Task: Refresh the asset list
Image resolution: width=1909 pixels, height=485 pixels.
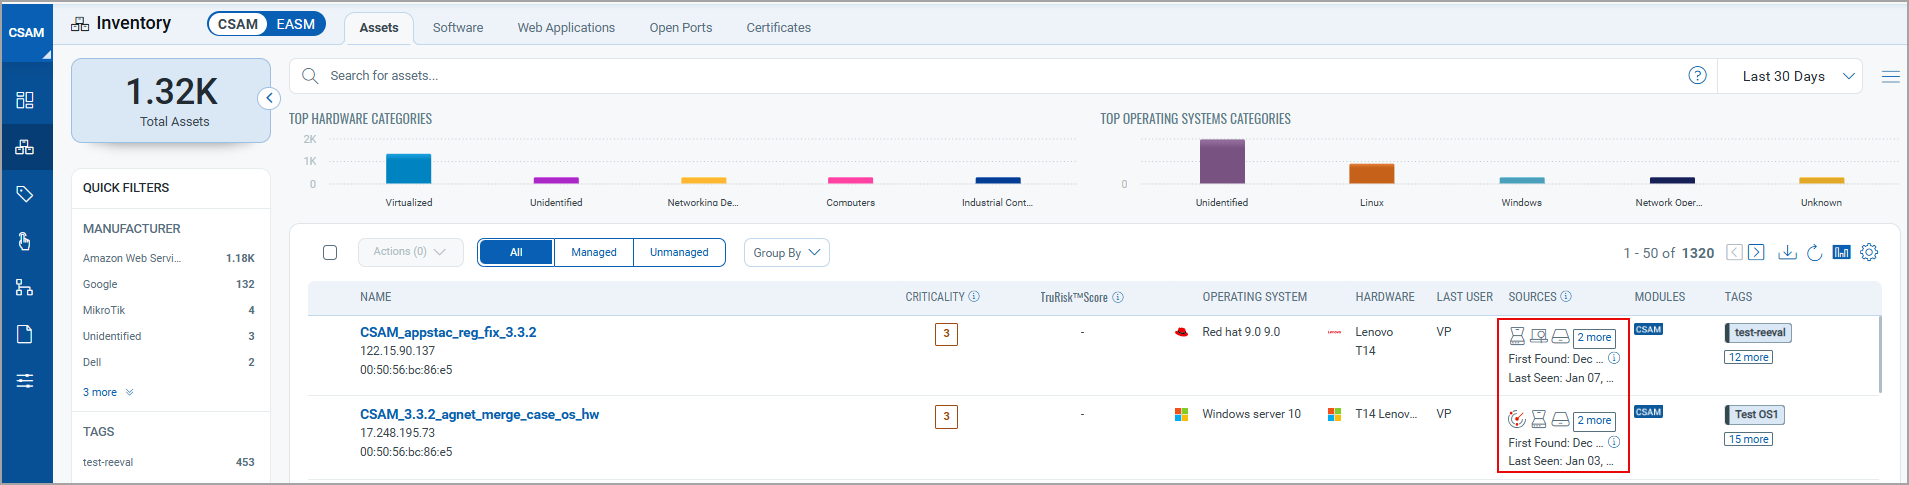Action: (x=1814, y=252)
